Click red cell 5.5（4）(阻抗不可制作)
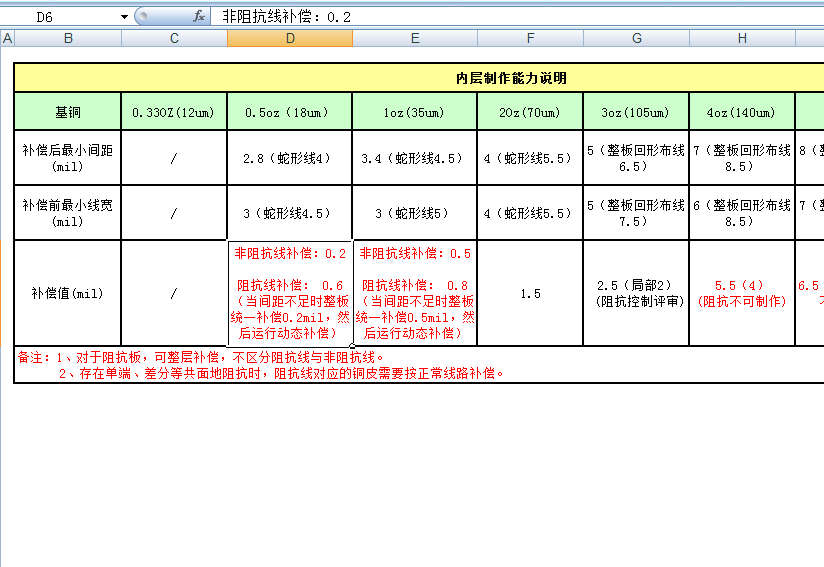 pyautogui.click(x=742, y=293)
